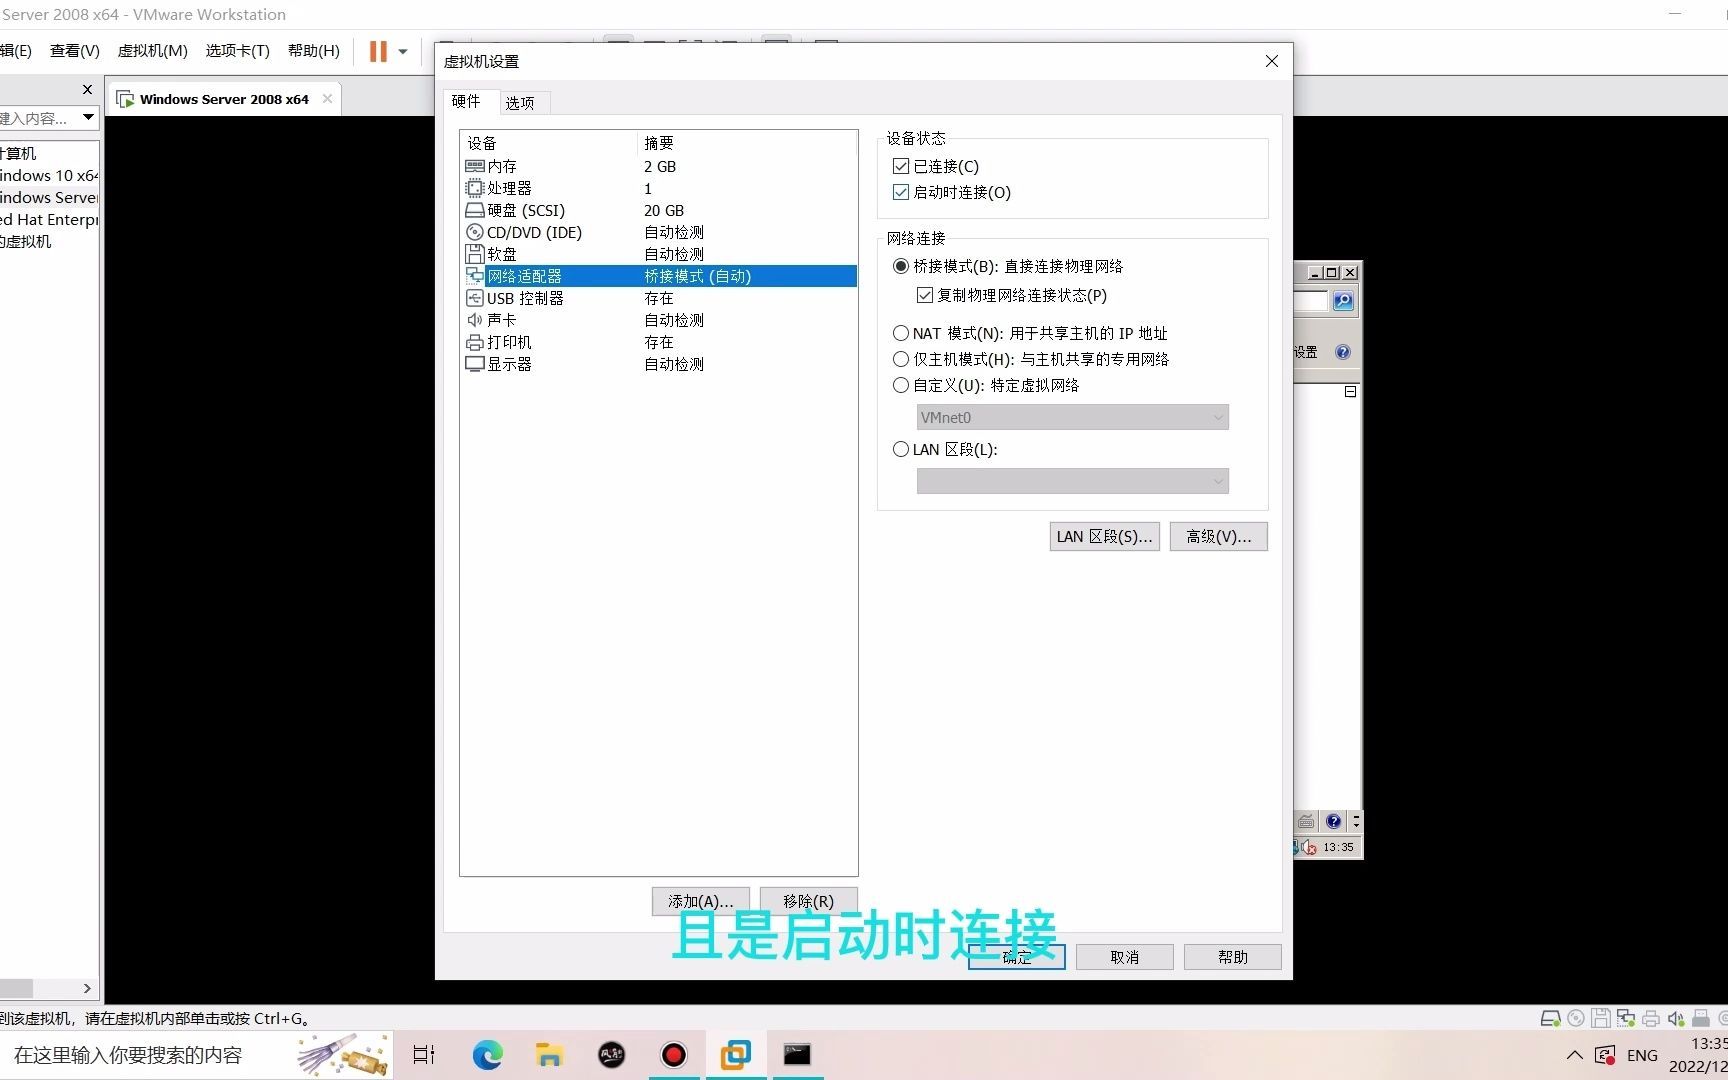Click the orange pause VM toolbar icon
The width and height of the screenshot is (1728, 1080).
tap(378, 51)
